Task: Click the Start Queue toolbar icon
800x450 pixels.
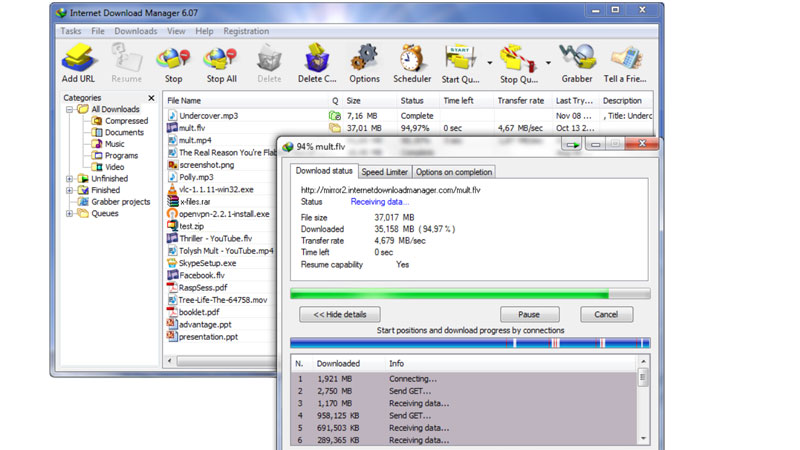Action: click(460, 64)
